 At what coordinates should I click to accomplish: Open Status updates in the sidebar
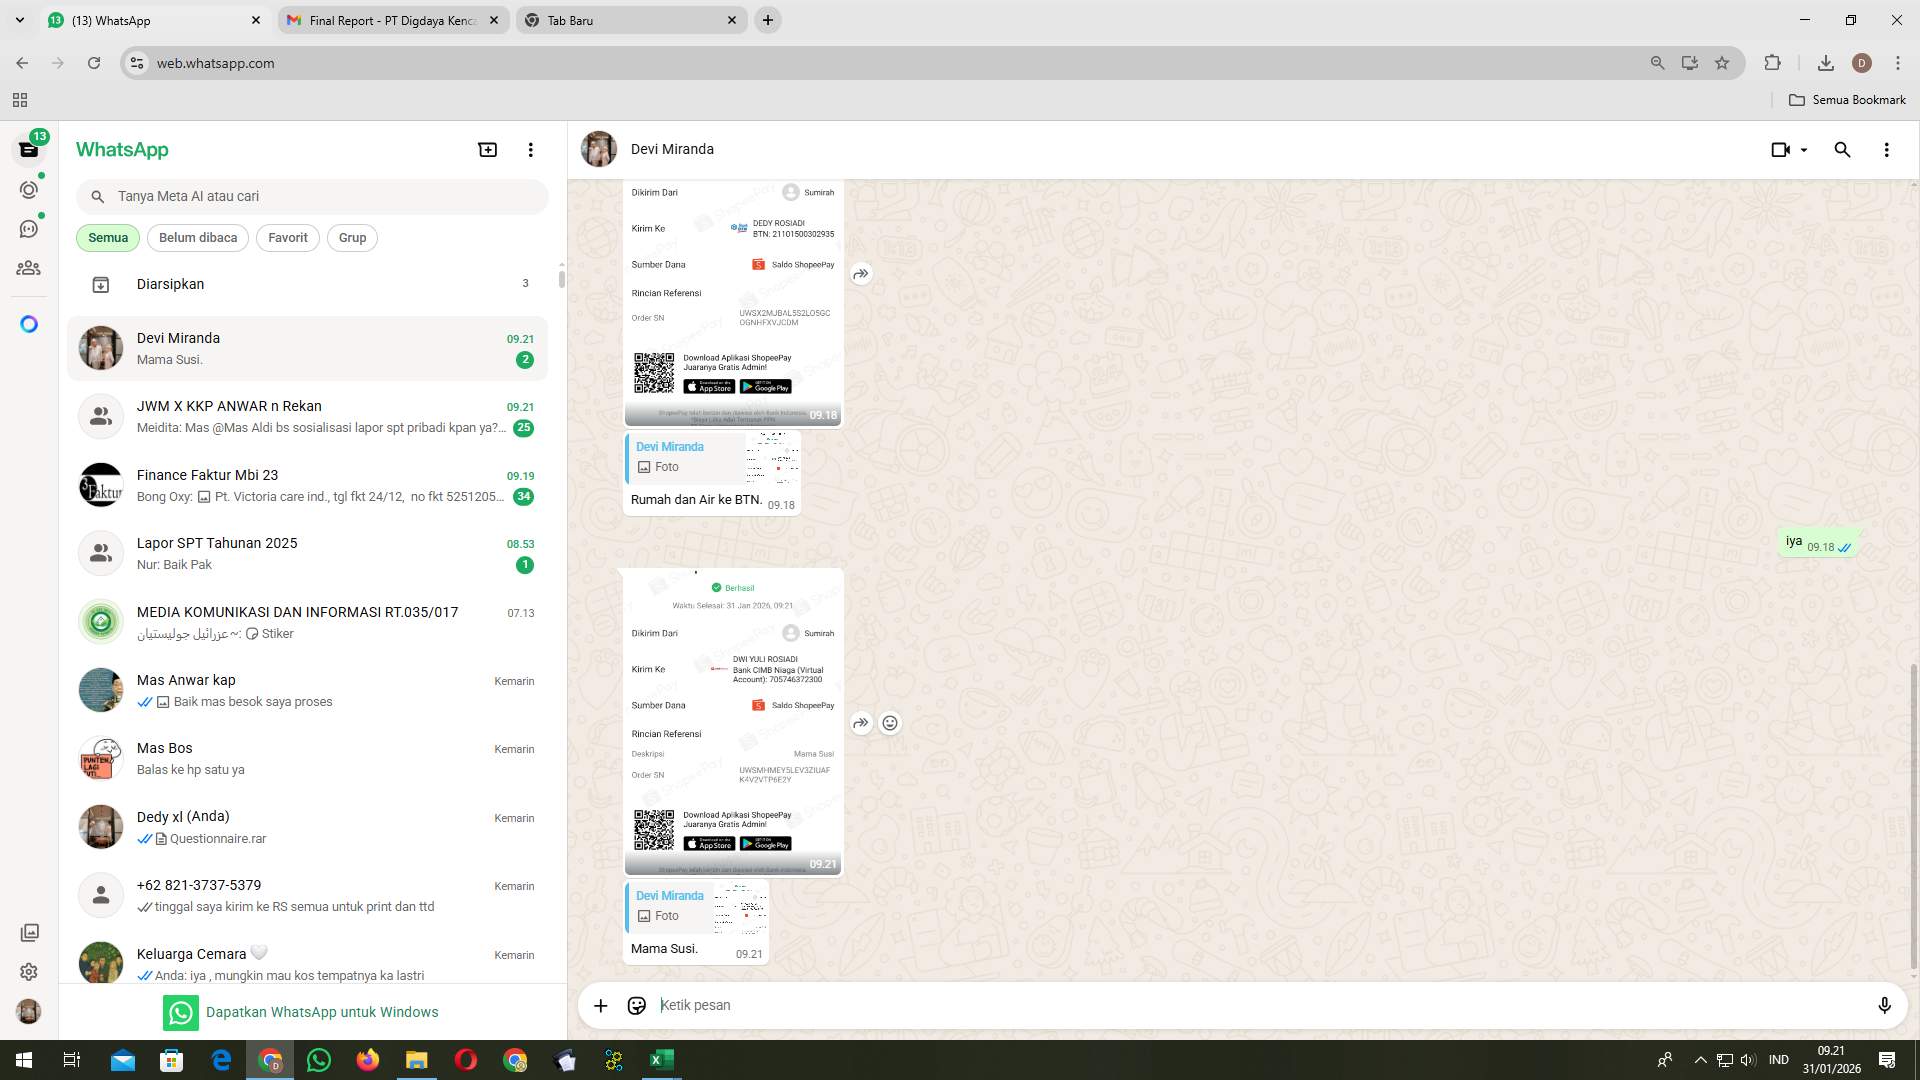tap(29, 189)
